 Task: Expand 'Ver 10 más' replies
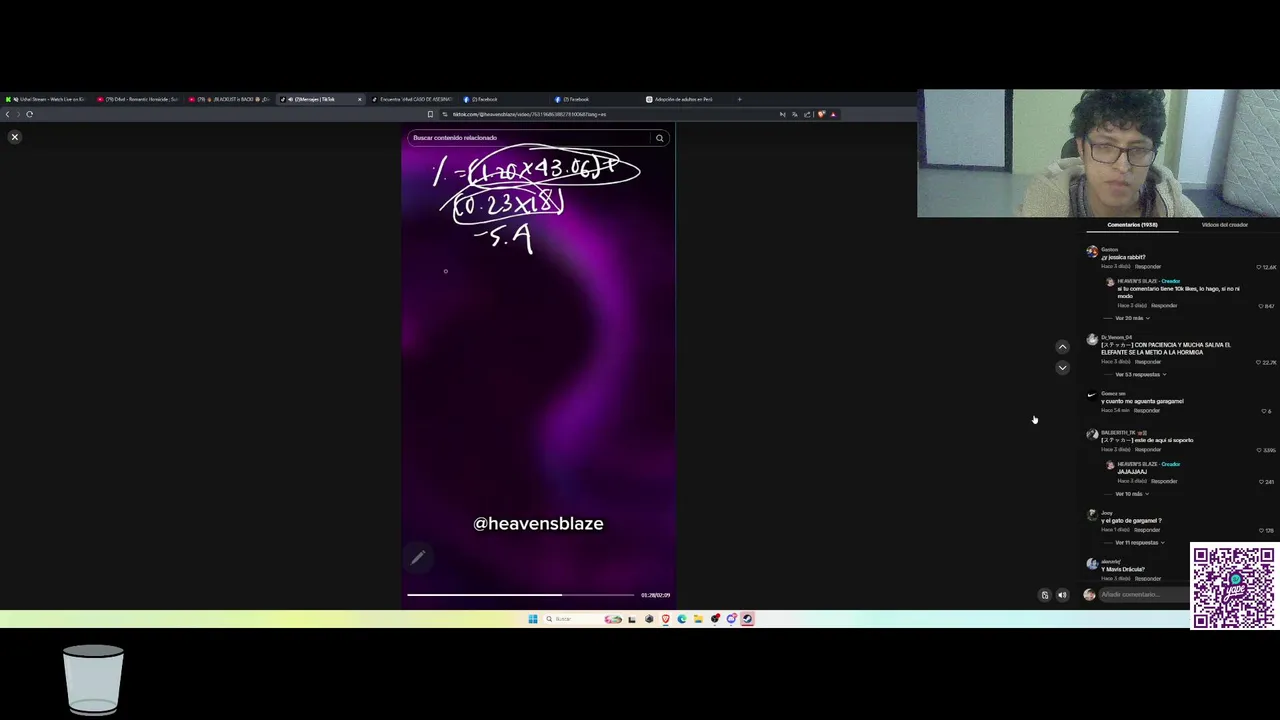[x=1132, y=494]
